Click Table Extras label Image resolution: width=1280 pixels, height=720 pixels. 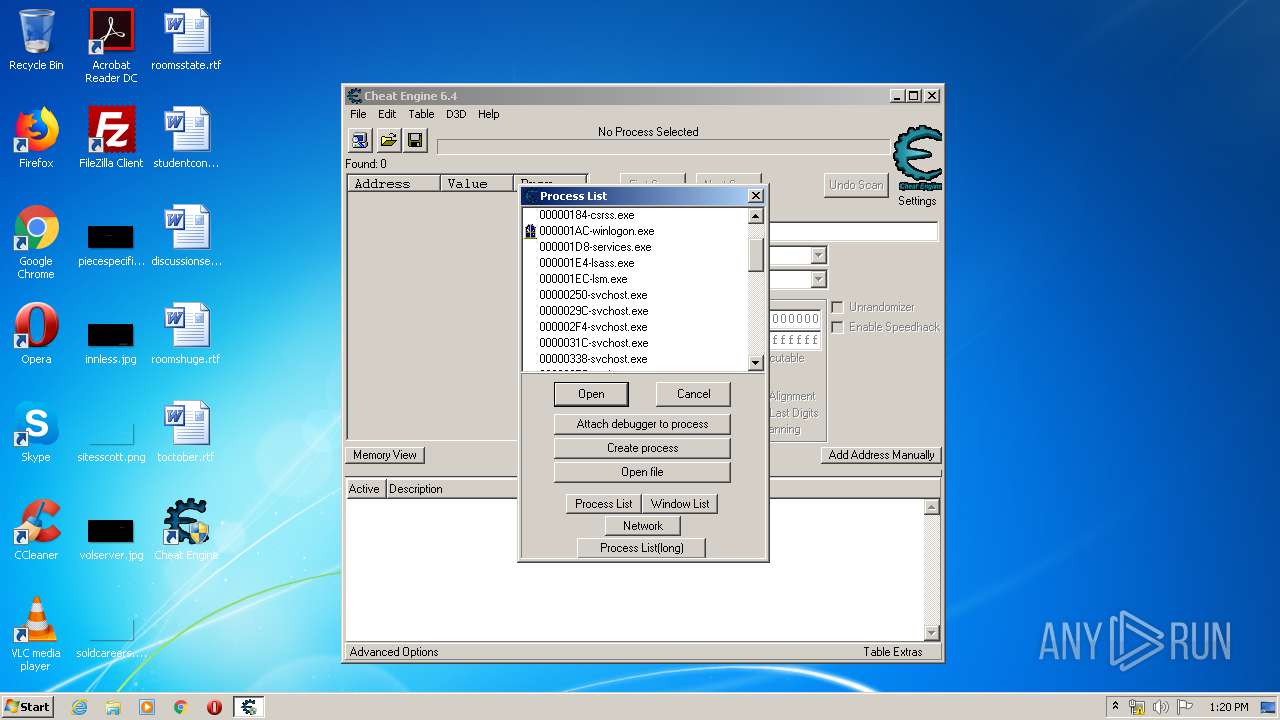click(893, 652)
